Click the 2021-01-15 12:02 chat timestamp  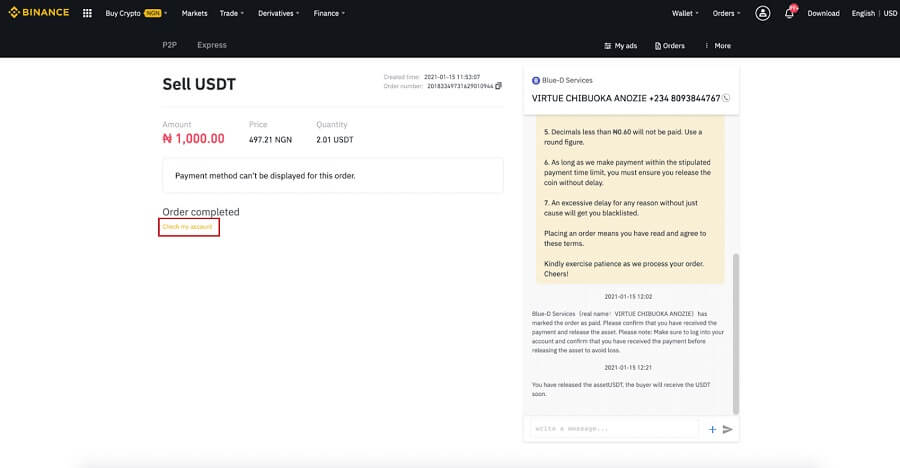click(628, 297)
